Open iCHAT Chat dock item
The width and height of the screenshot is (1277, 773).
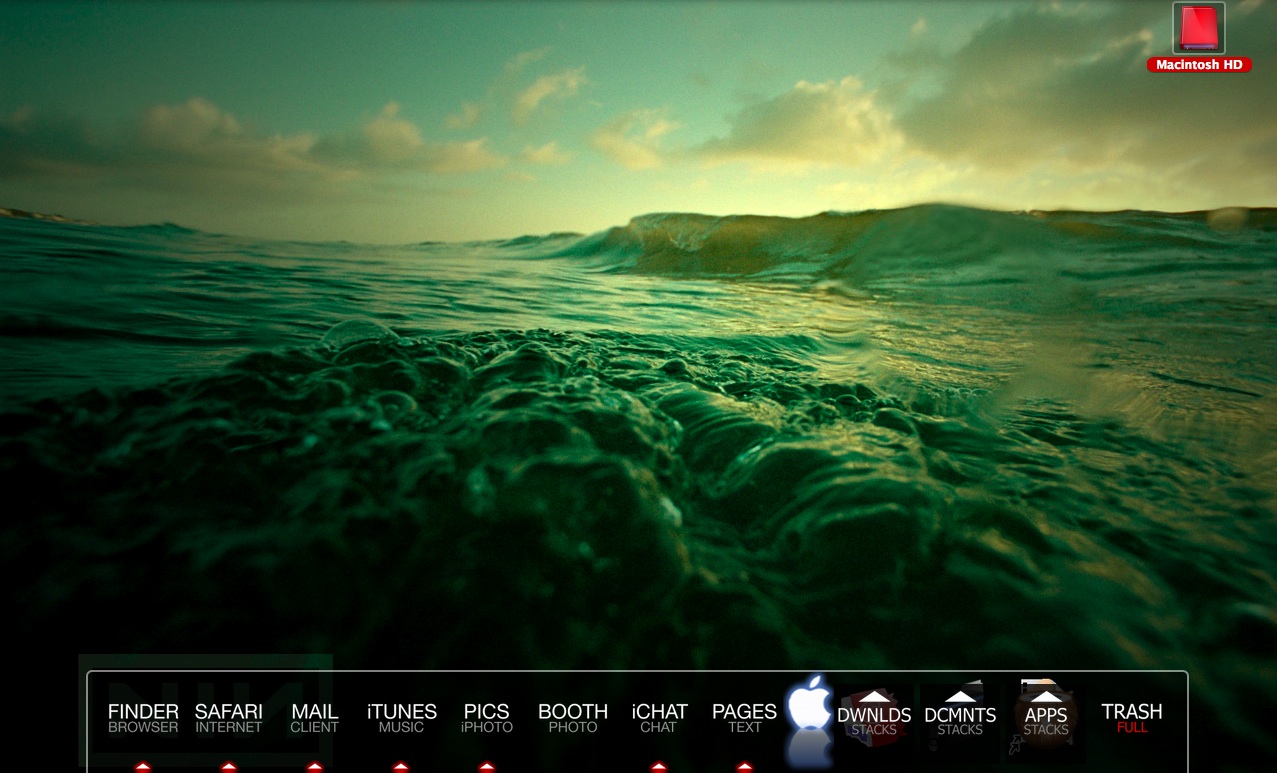click(659, 718)
